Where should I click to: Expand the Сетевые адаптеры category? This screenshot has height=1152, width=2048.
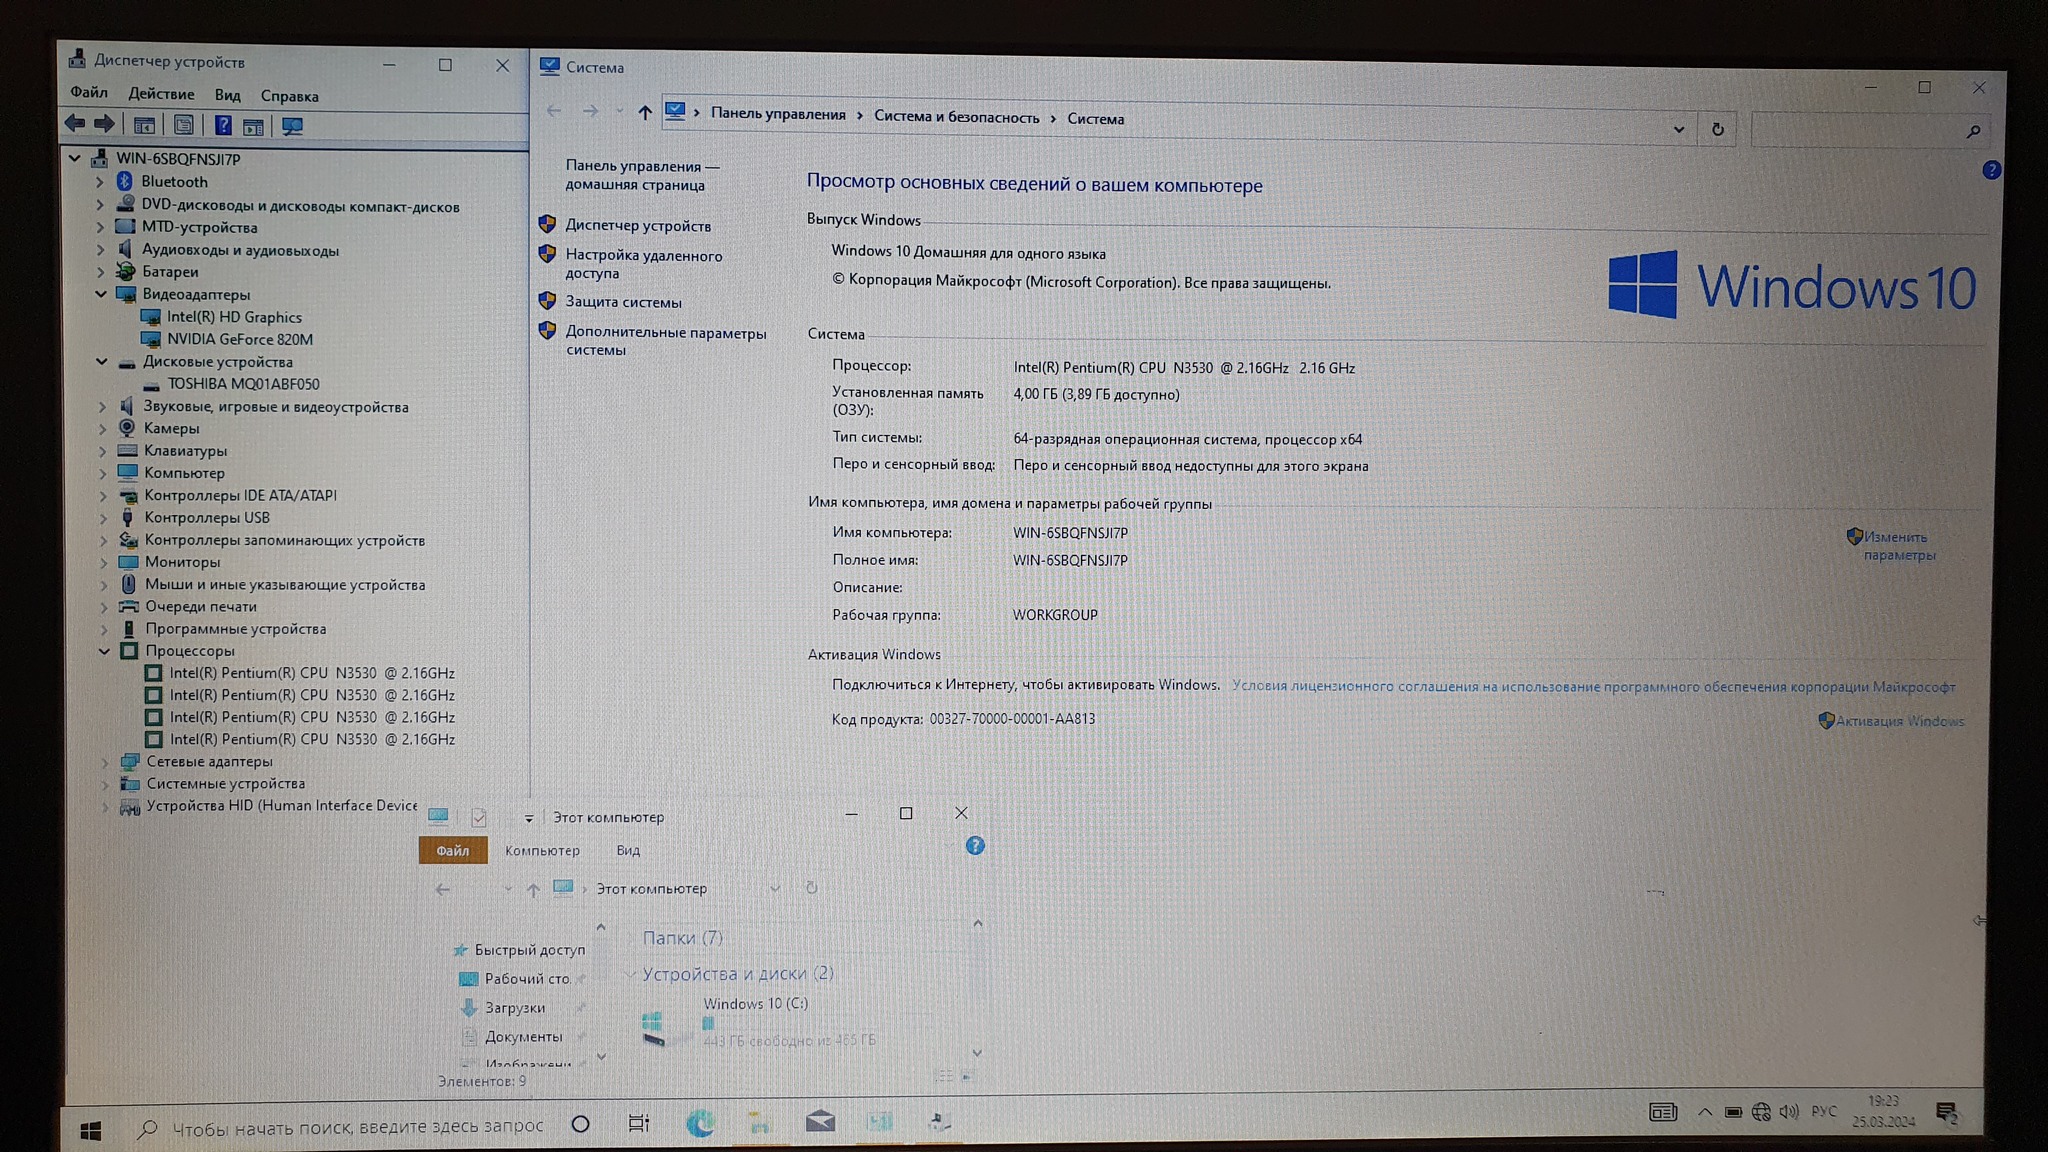pyautogui.click(x=105, y=762)
